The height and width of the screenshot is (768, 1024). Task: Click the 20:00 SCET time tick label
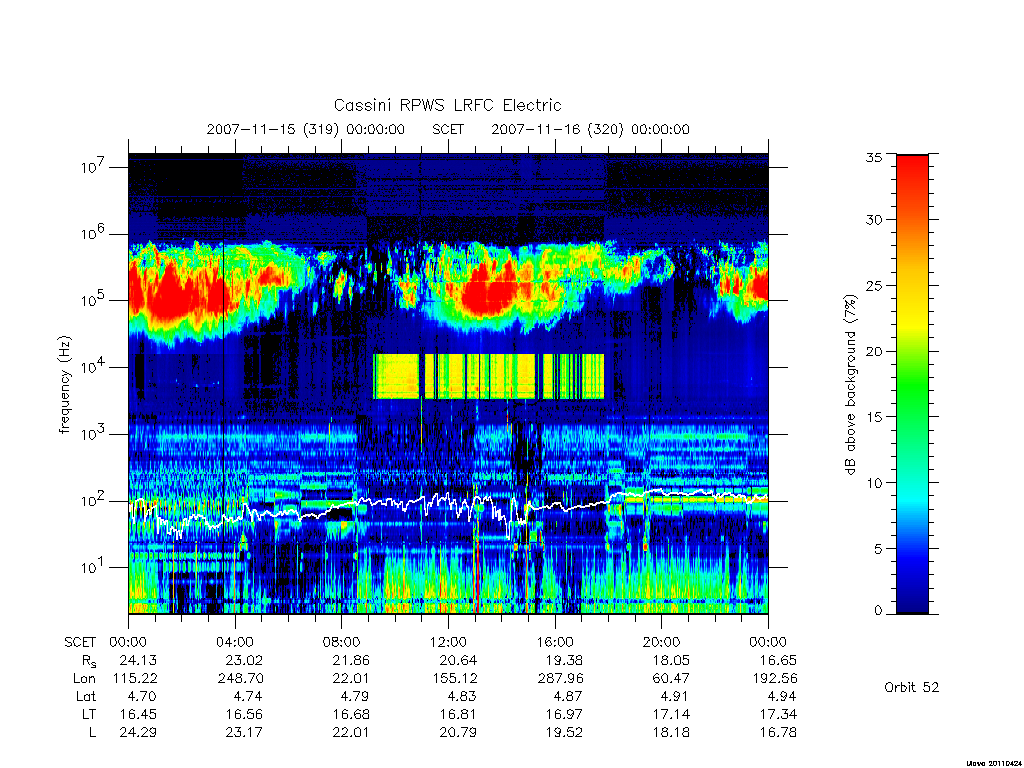point(661,642)
